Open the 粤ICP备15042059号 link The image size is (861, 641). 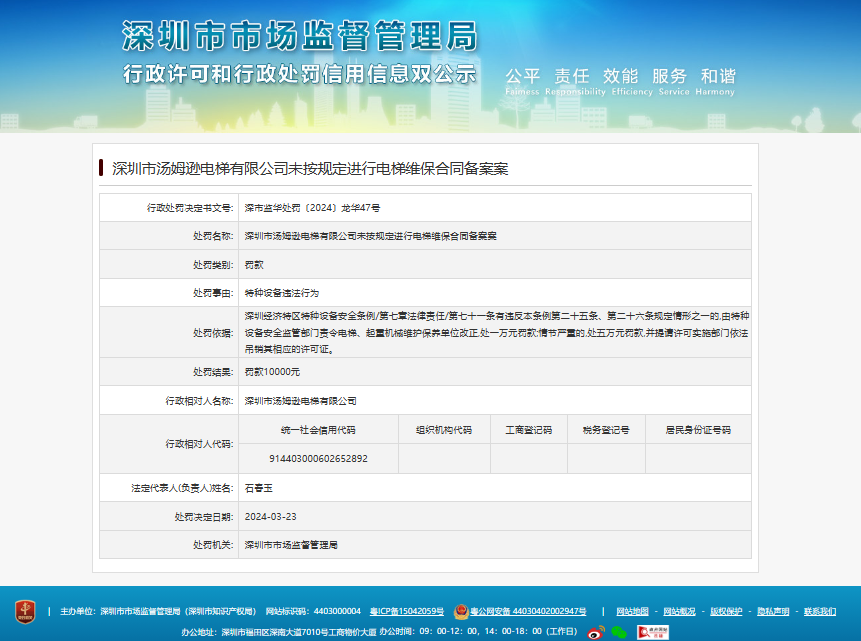pyautogui.click(x=406, y=611)
